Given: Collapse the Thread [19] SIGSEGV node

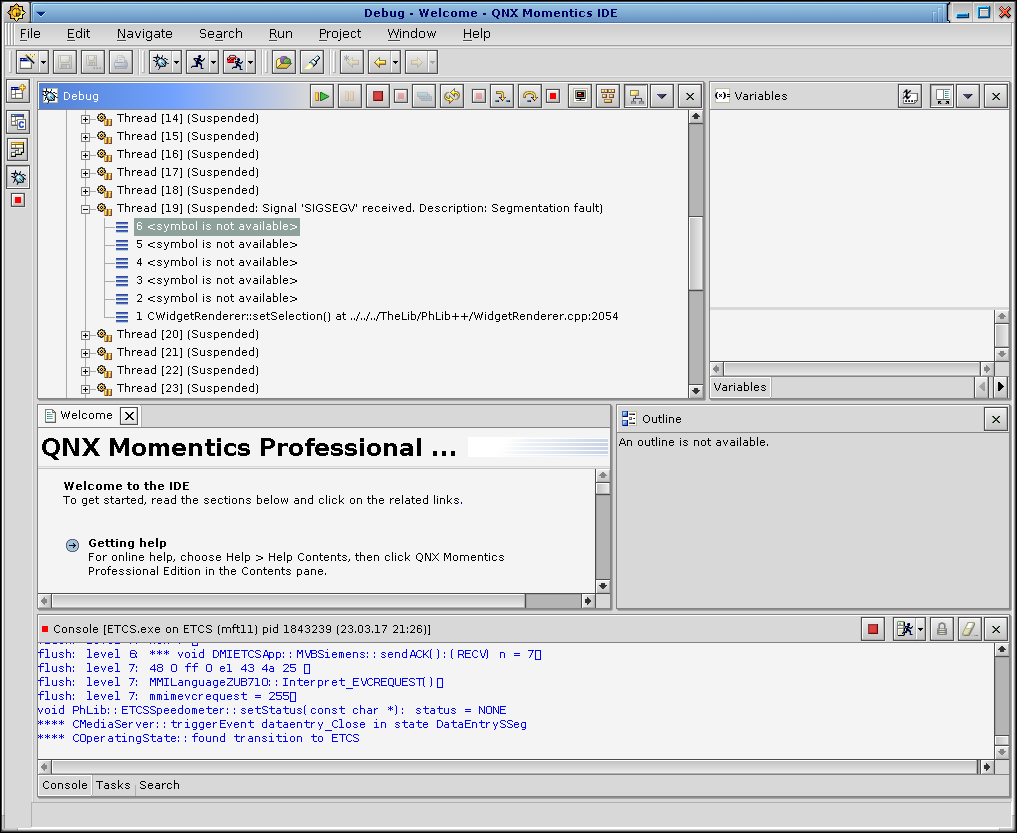Looking at the screenshot, I should (x=86, y=209).
